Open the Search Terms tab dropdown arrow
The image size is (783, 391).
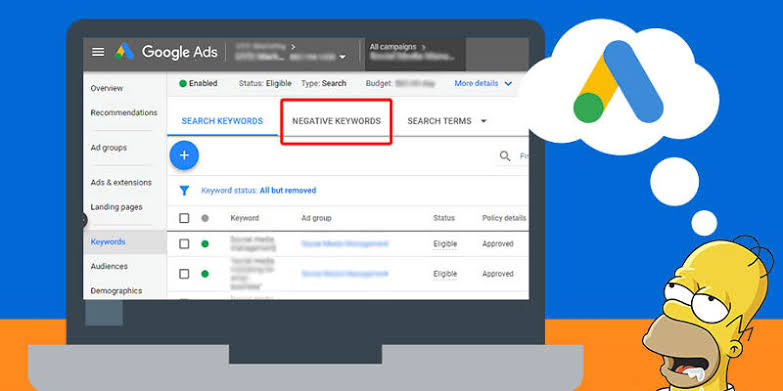pyautogui.click(x=483, y=121)
